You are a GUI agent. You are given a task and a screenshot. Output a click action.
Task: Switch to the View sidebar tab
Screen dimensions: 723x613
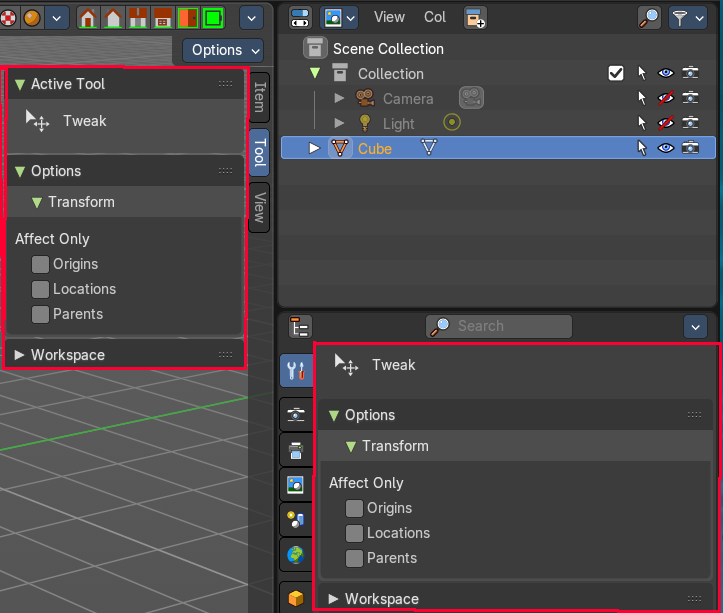(260, 208)
